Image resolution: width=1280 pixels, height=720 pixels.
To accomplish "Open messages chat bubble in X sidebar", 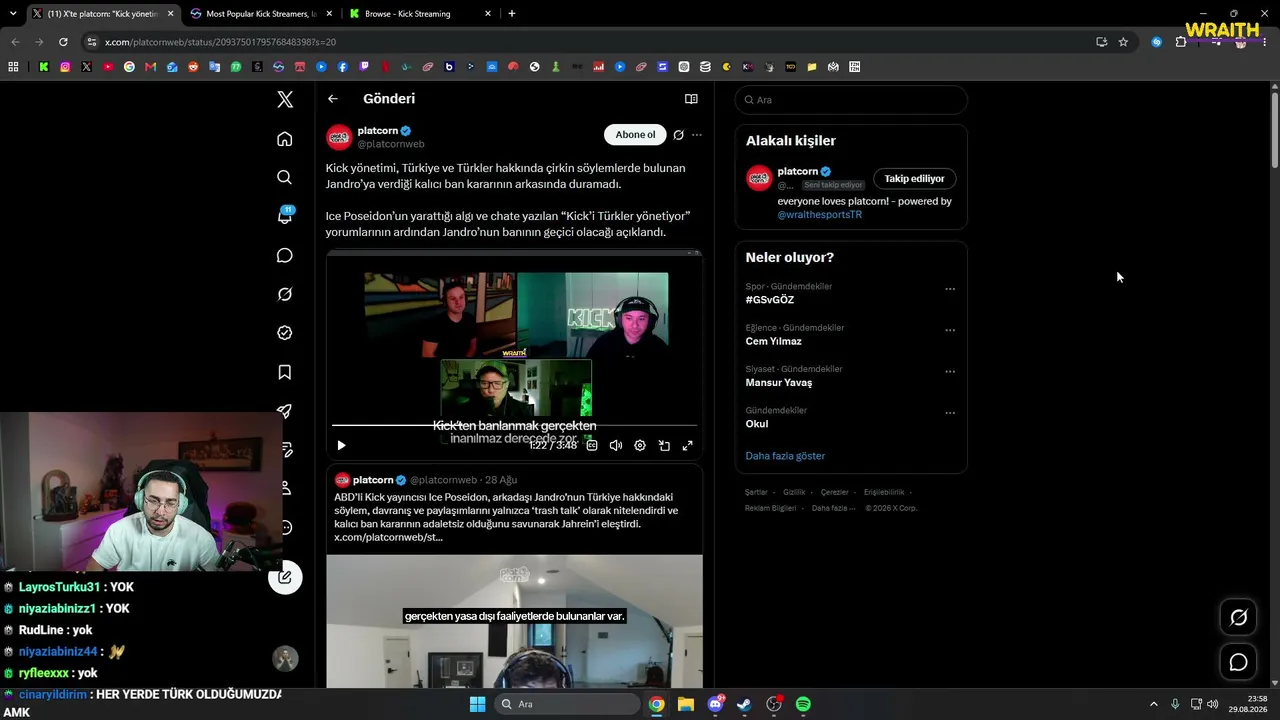I will click(x=285, y=255).
